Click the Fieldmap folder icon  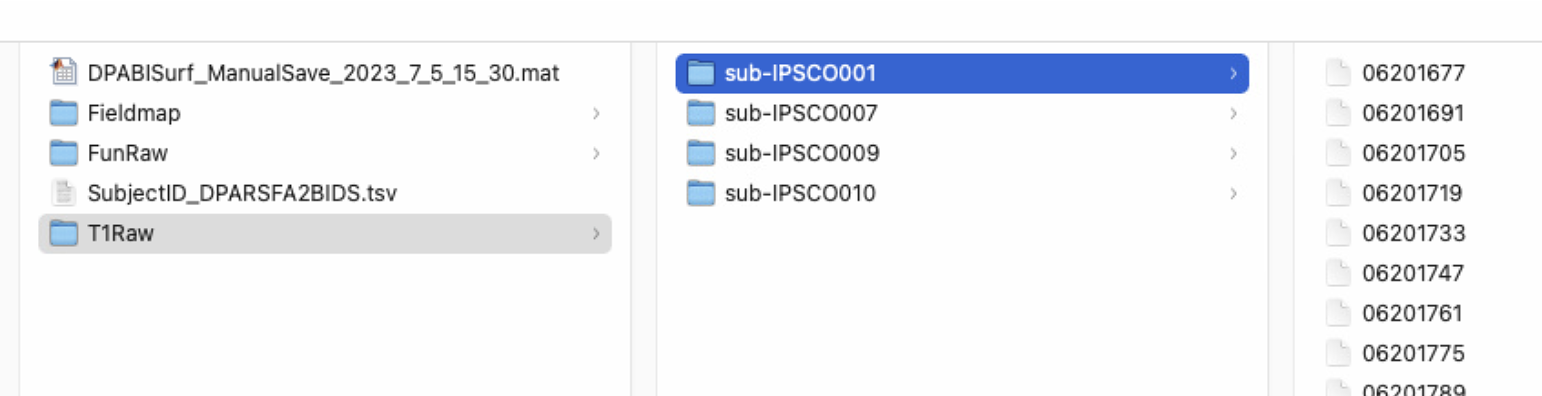click(x=64, y=113)
